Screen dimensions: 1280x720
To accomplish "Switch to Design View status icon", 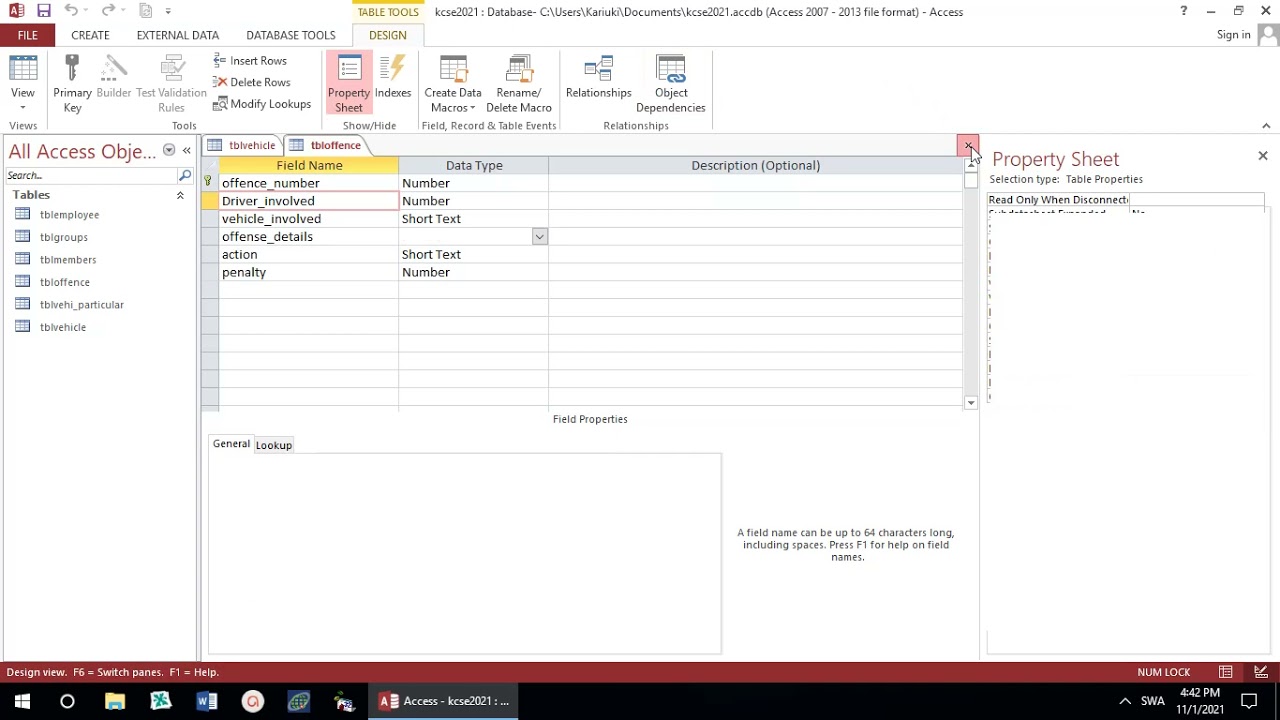I will click(x=1261, y=672).
